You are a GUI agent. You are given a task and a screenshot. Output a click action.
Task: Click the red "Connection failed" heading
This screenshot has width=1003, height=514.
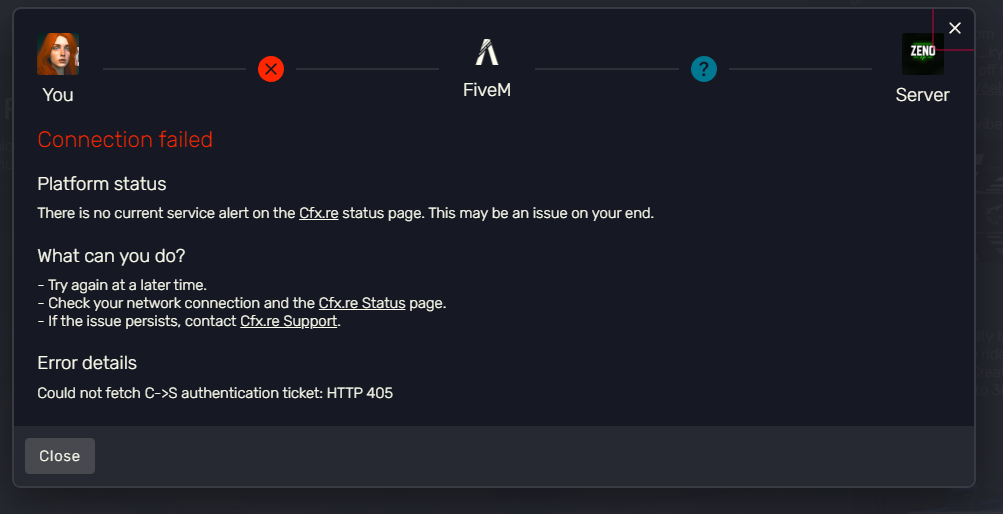tap(125, 139)
